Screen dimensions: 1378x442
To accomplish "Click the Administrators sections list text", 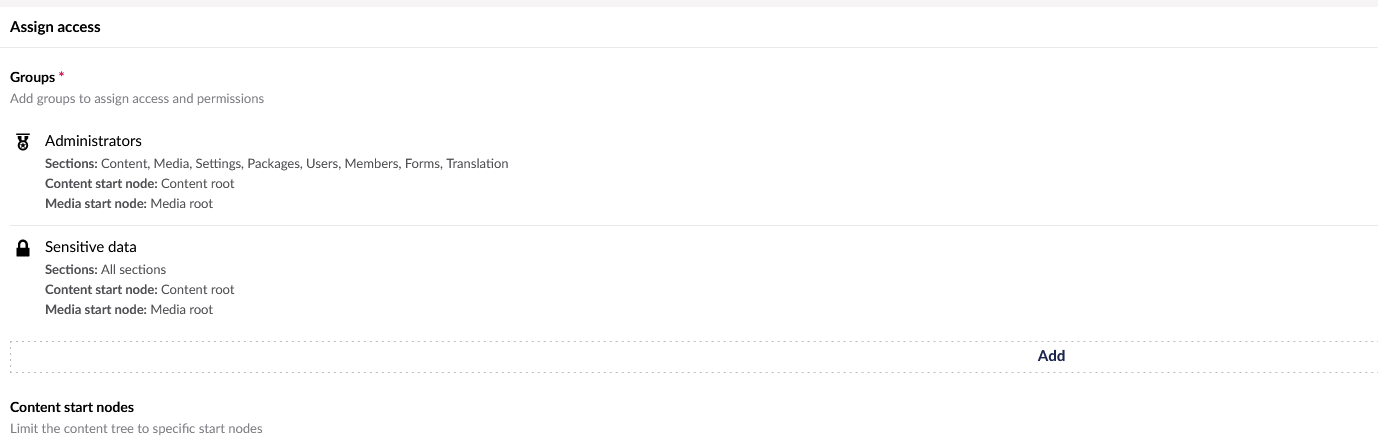I will point(277,163).
